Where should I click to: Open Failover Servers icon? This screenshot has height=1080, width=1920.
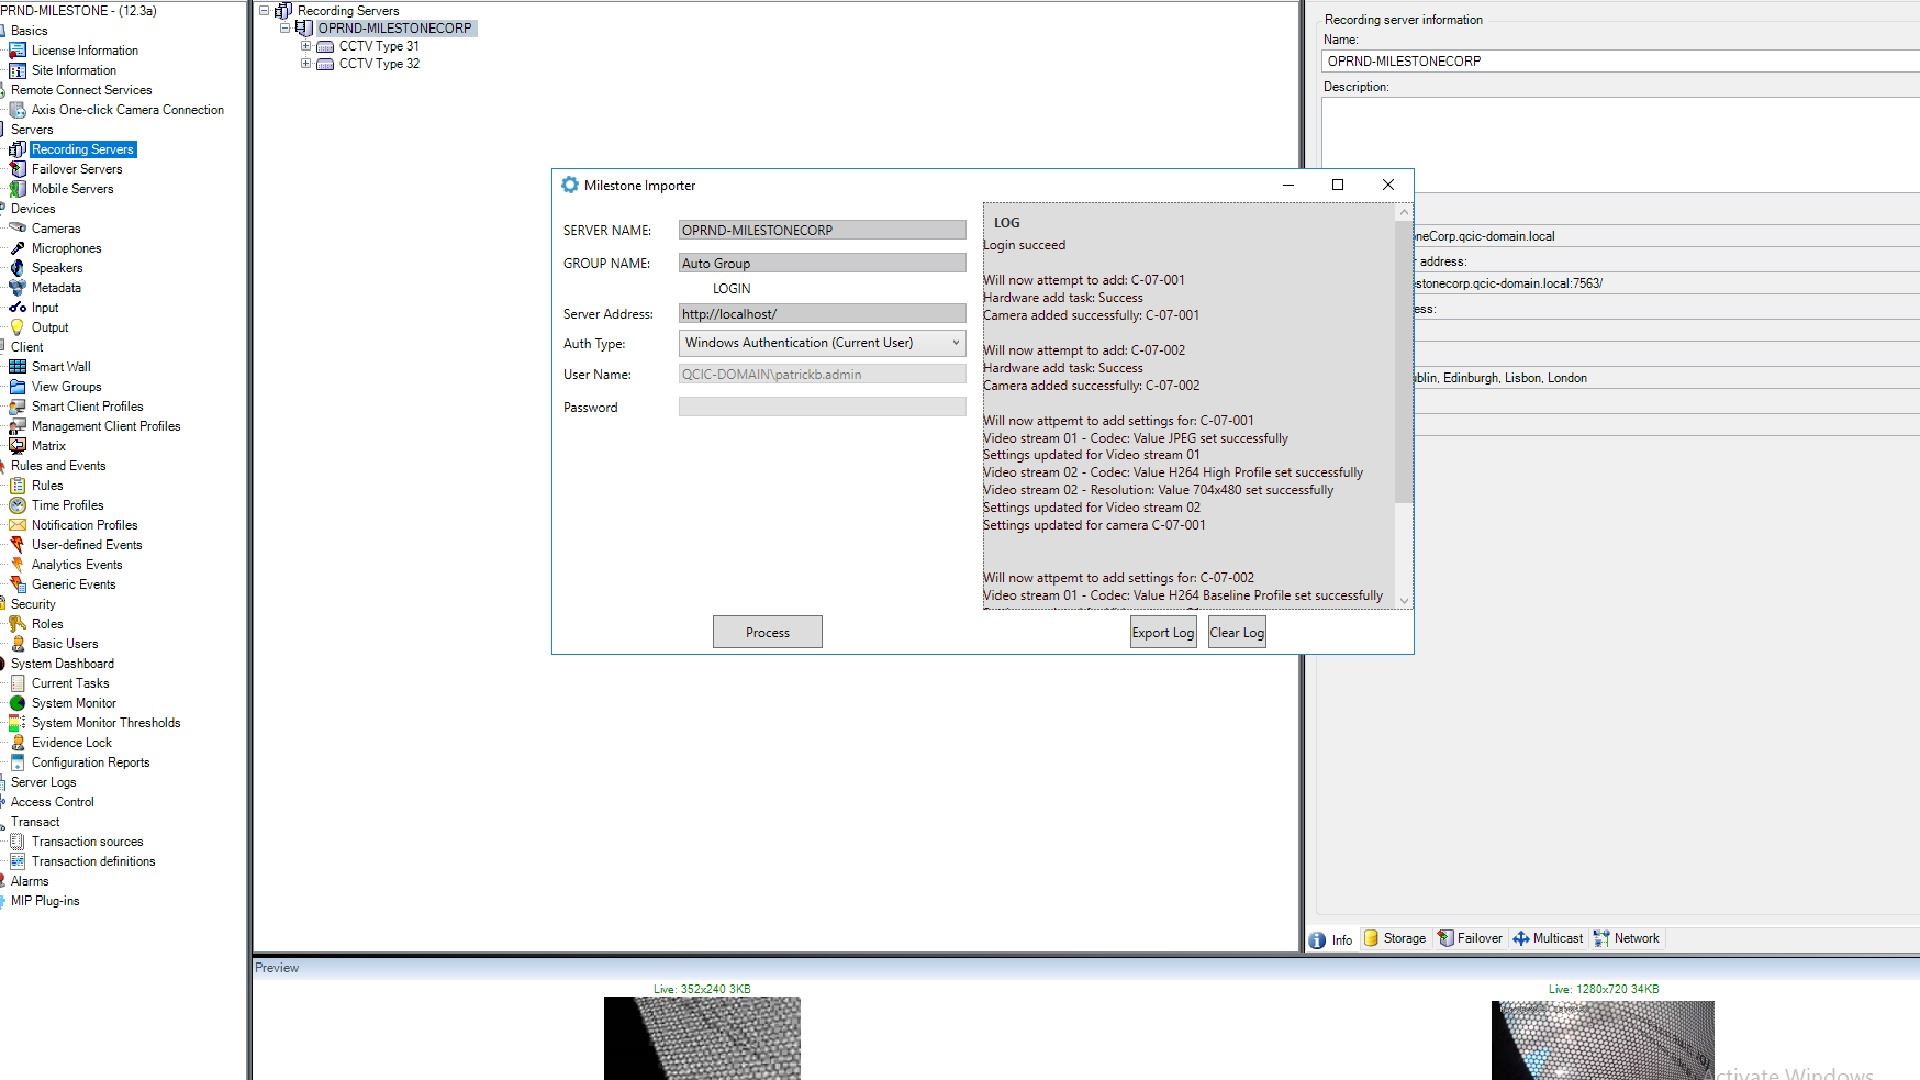pyautogui.click(x=17, y=169)
